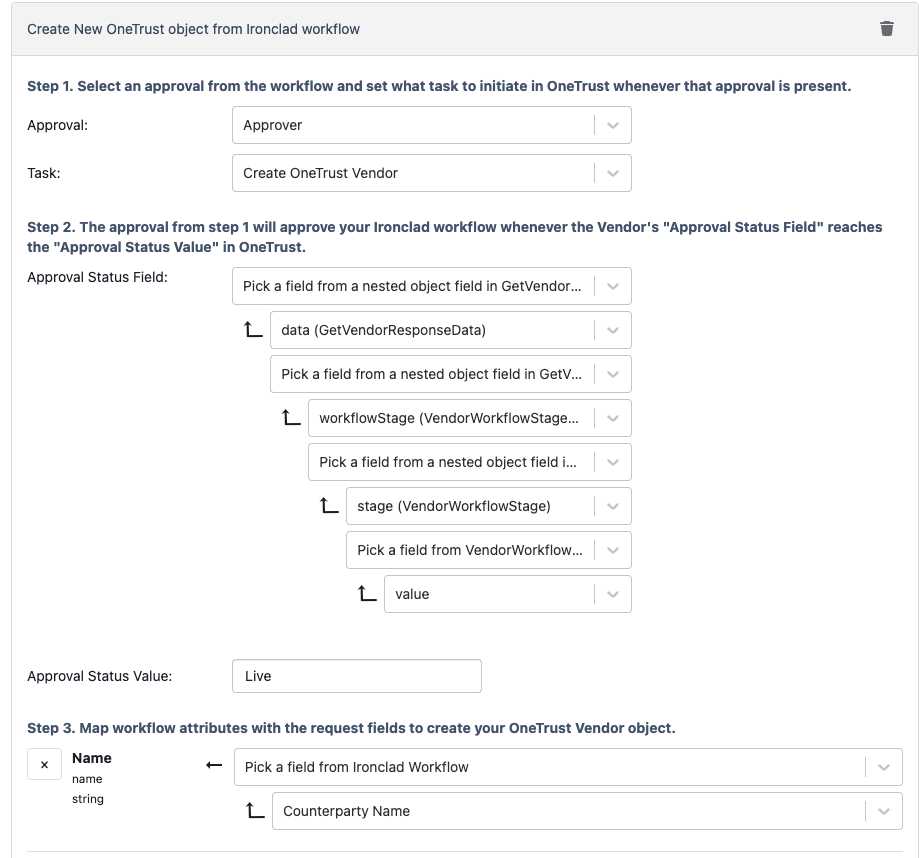Open the 'Pick a field from a nested object field in GetV...' dropdown
Screen dimensions: 919x858
coord(451,374)
